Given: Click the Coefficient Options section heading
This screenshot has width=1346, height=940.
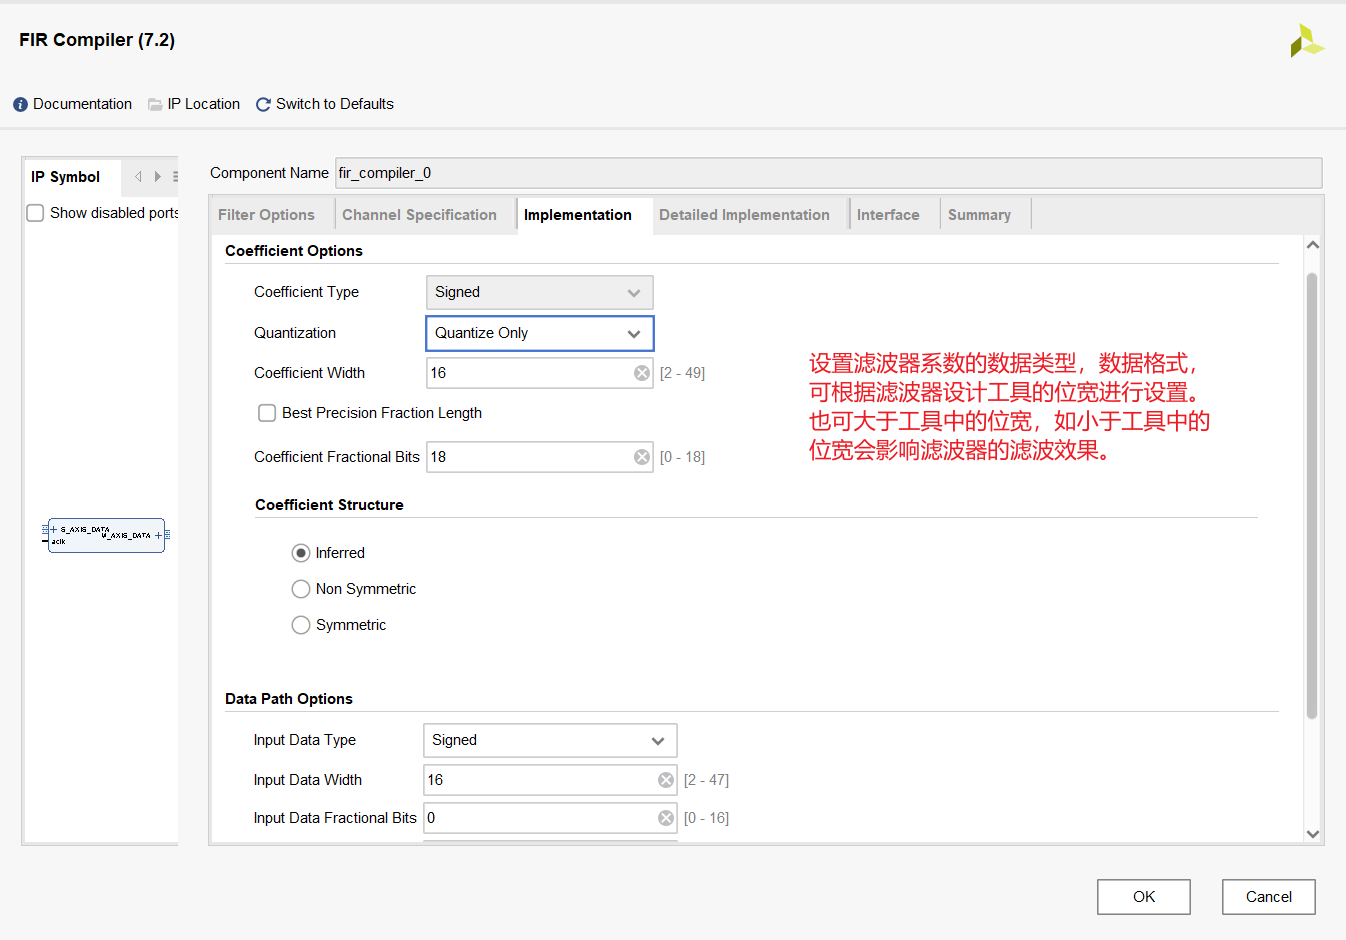Looking at the screenshot, I should tap(294, 251).
